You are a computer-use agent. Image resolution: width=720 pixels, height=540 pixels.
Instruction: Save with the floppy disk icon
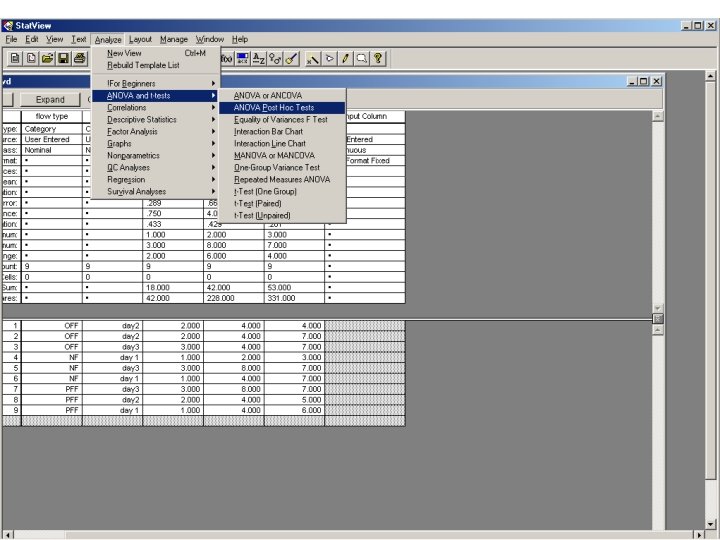click(63, 58)
